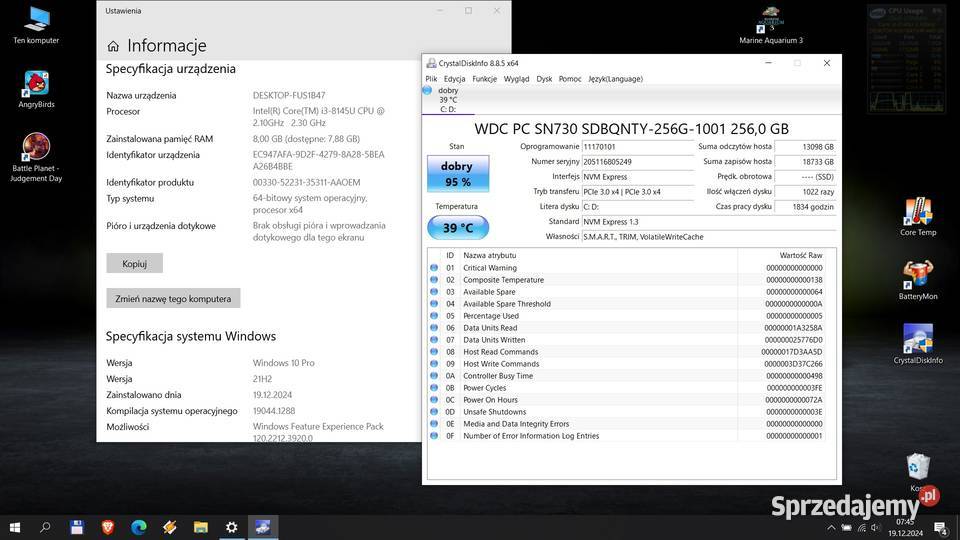
Task: Click the 39 °C temperature button
Action: [457, 228]
